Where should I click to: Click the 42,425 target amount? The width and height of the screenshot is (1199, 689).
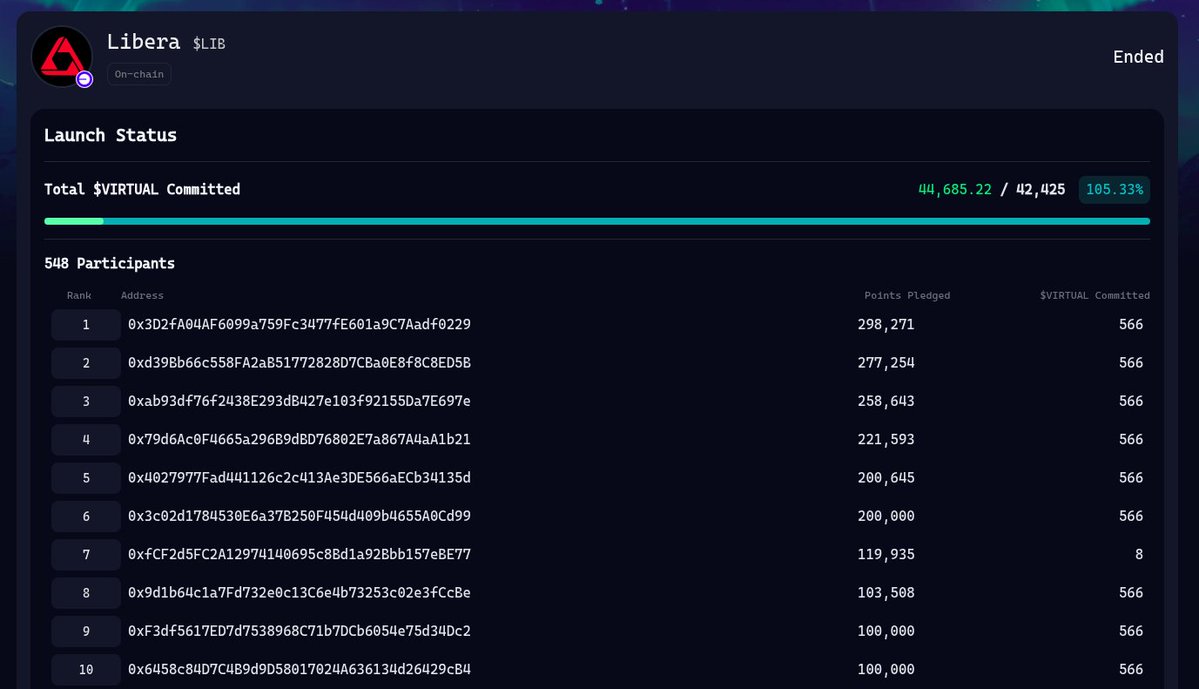point(1040,190)
